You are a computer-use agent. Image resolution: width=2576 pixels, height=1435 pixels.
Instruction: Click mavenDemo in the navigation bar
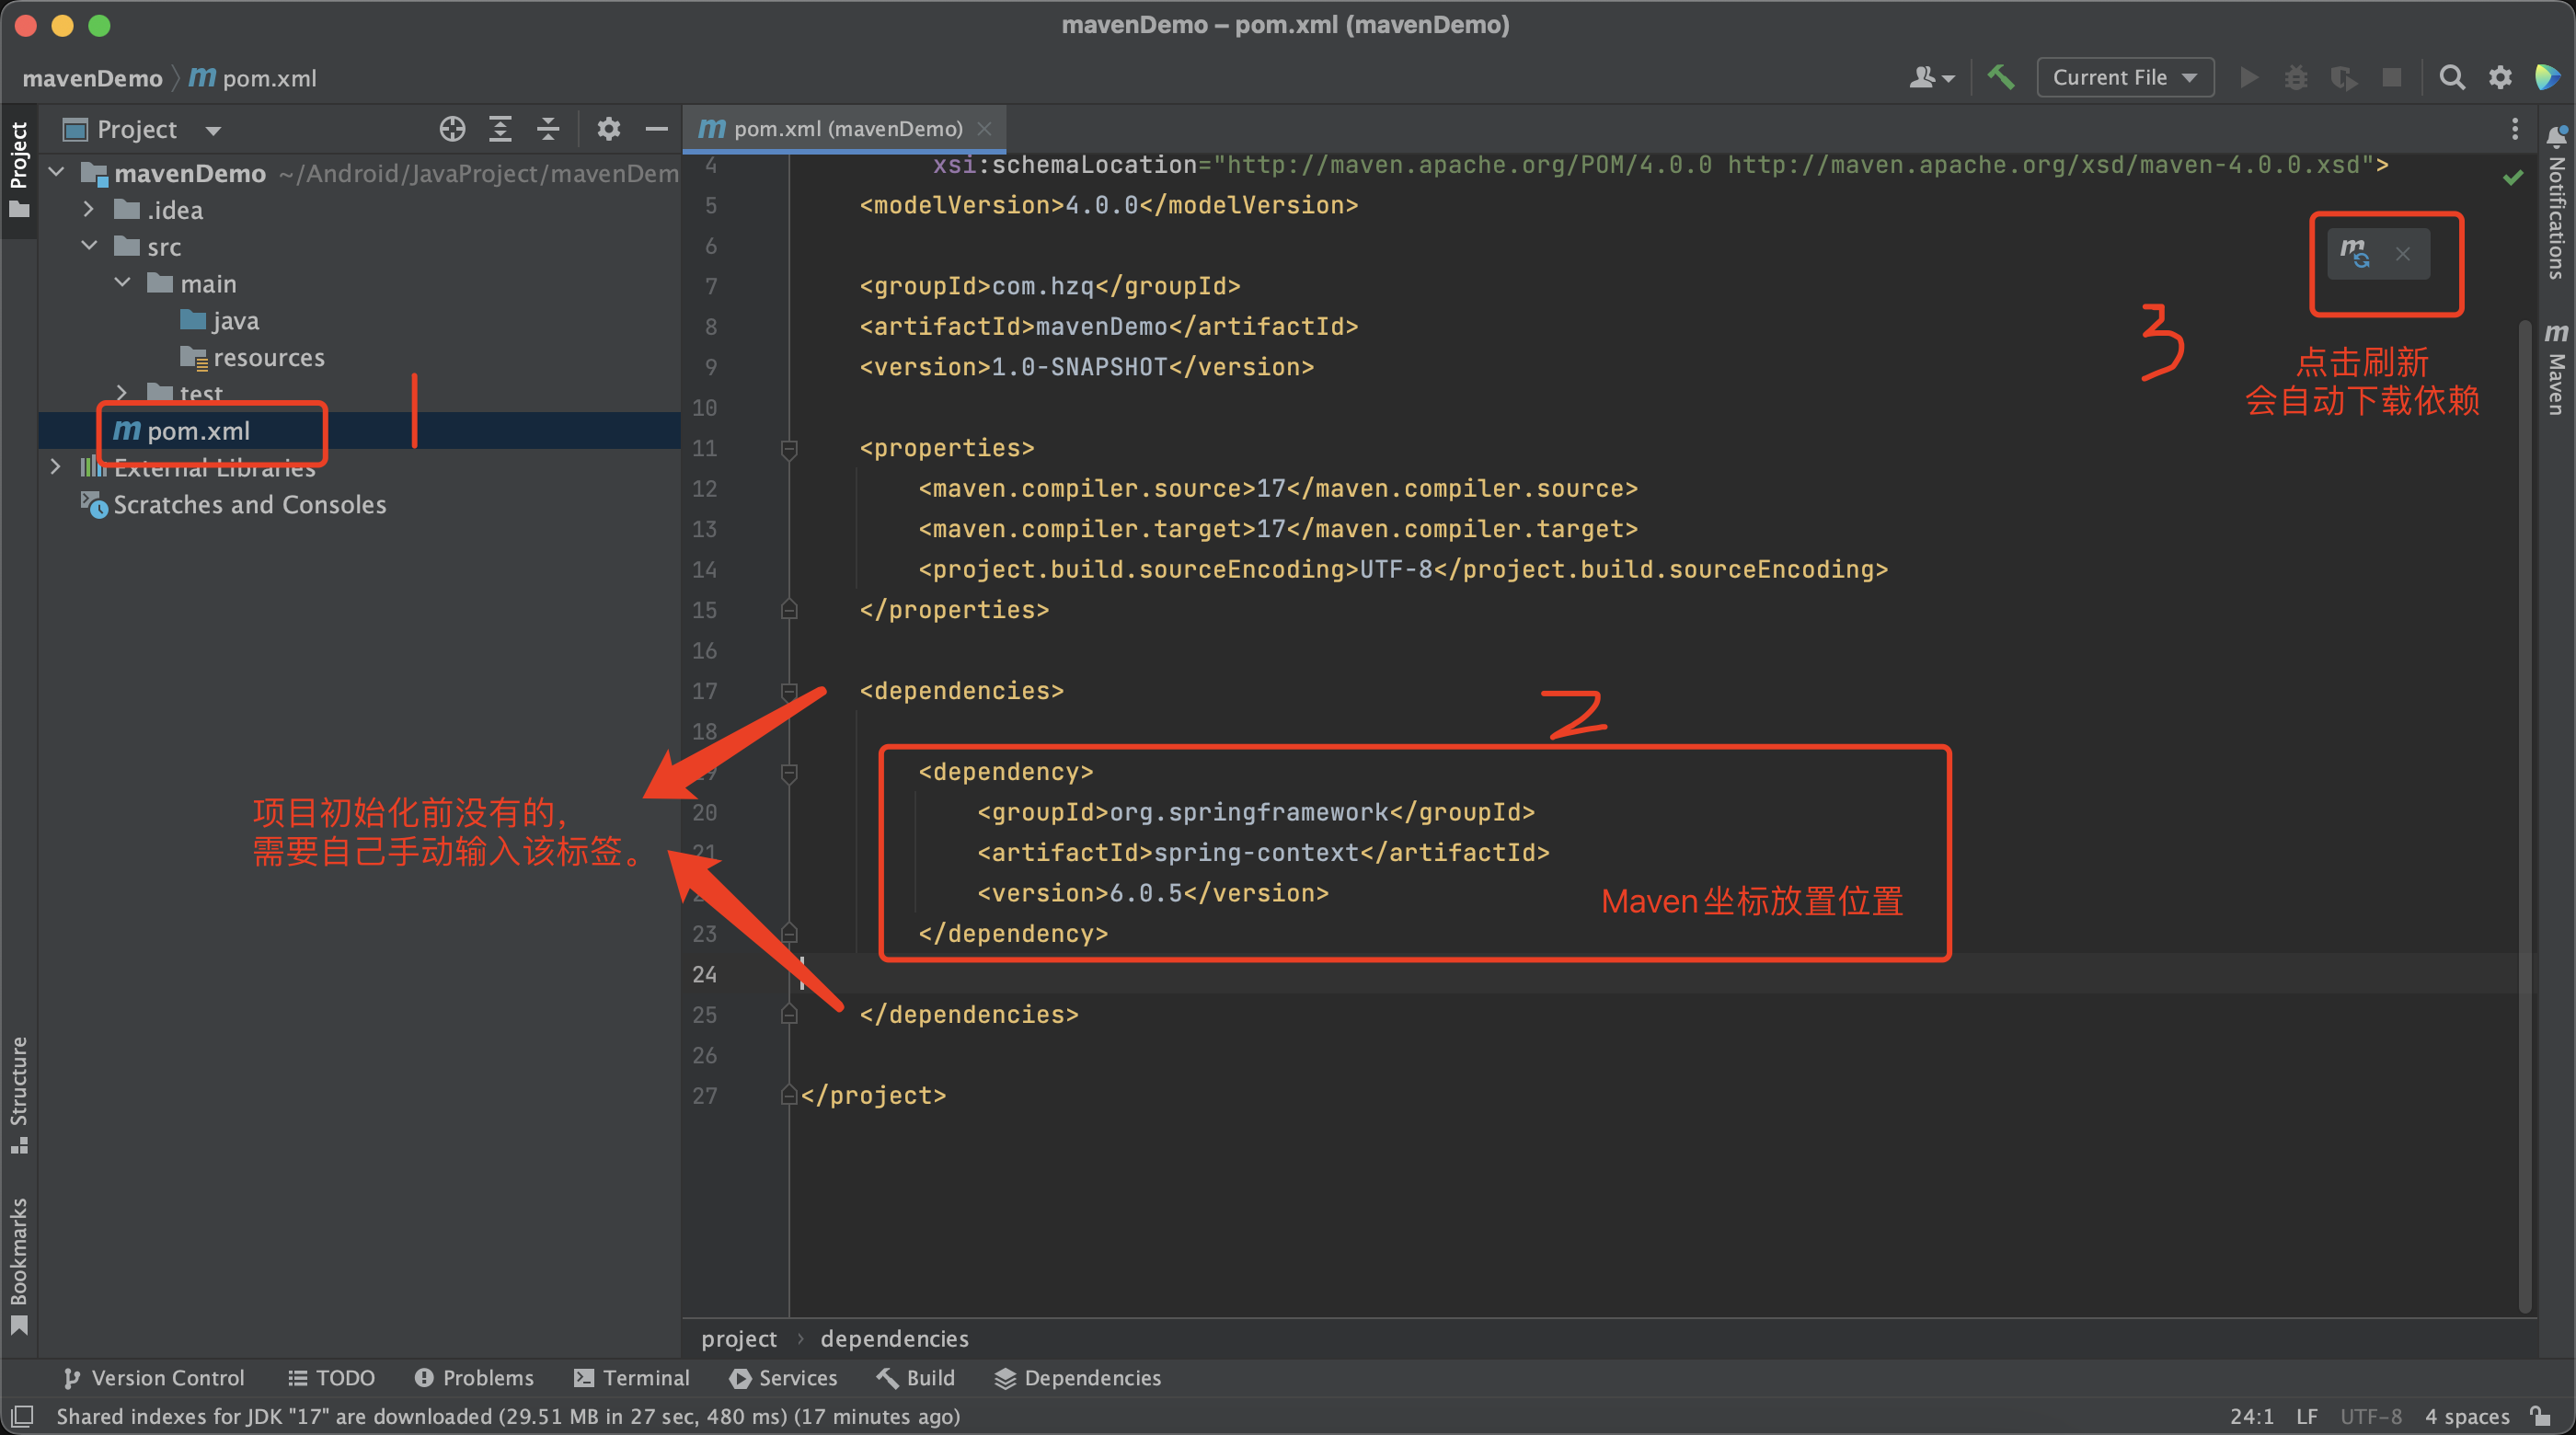point(92,78)
